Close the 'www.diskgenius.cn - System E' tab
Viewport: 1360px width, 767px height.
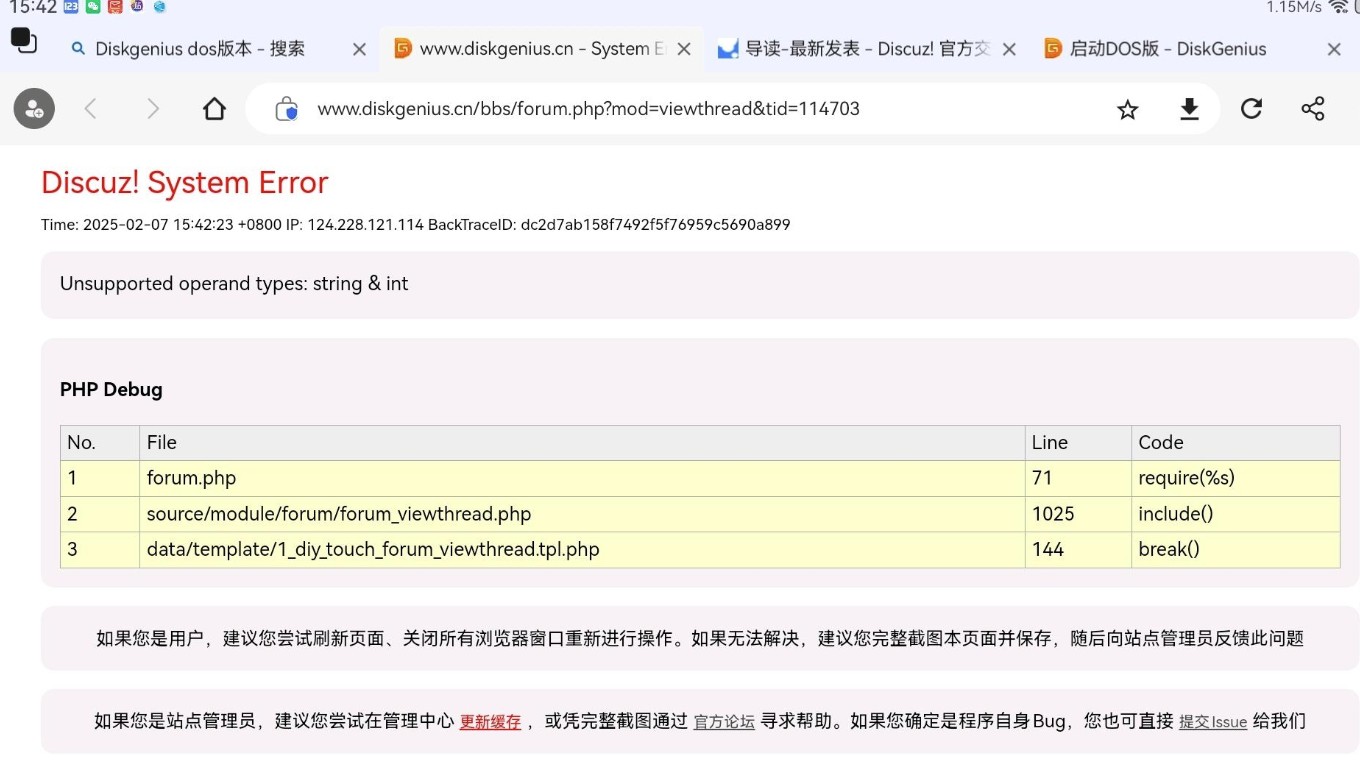click(684, 49)
